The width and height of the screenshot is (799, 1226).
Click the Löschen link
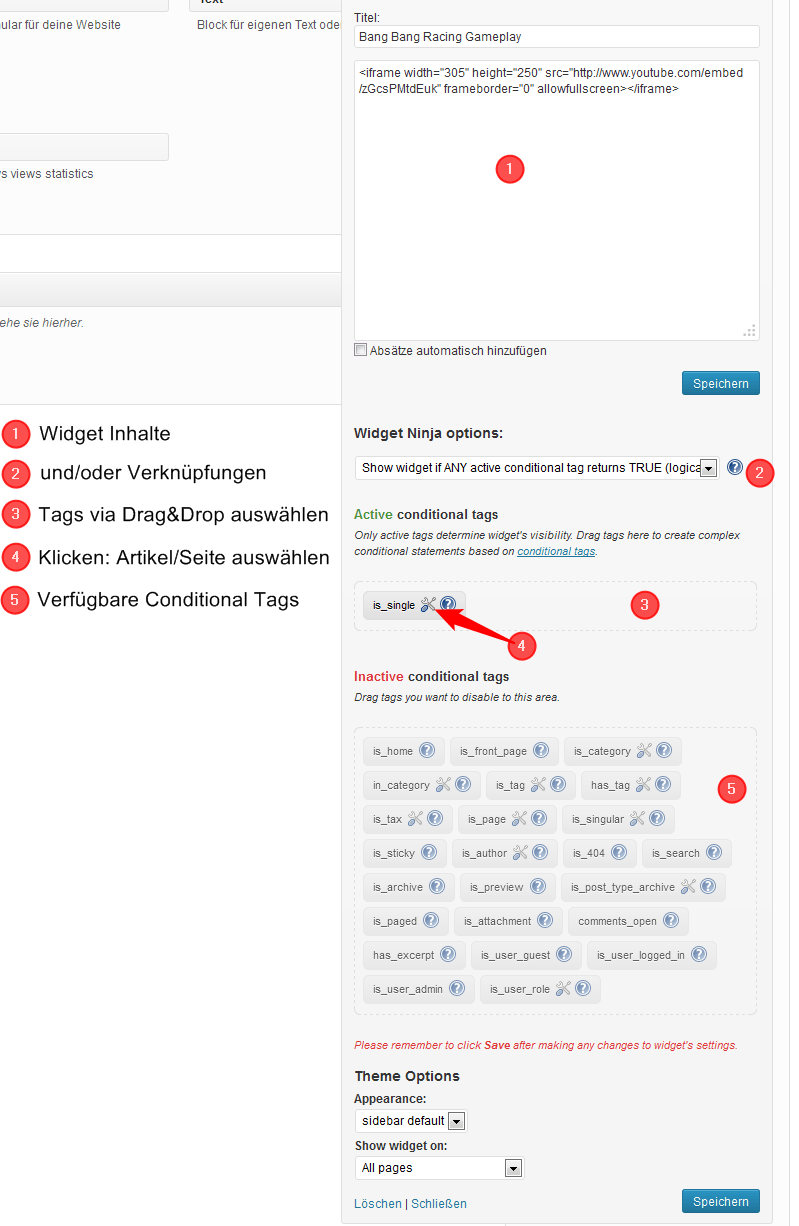(378, 1204)
